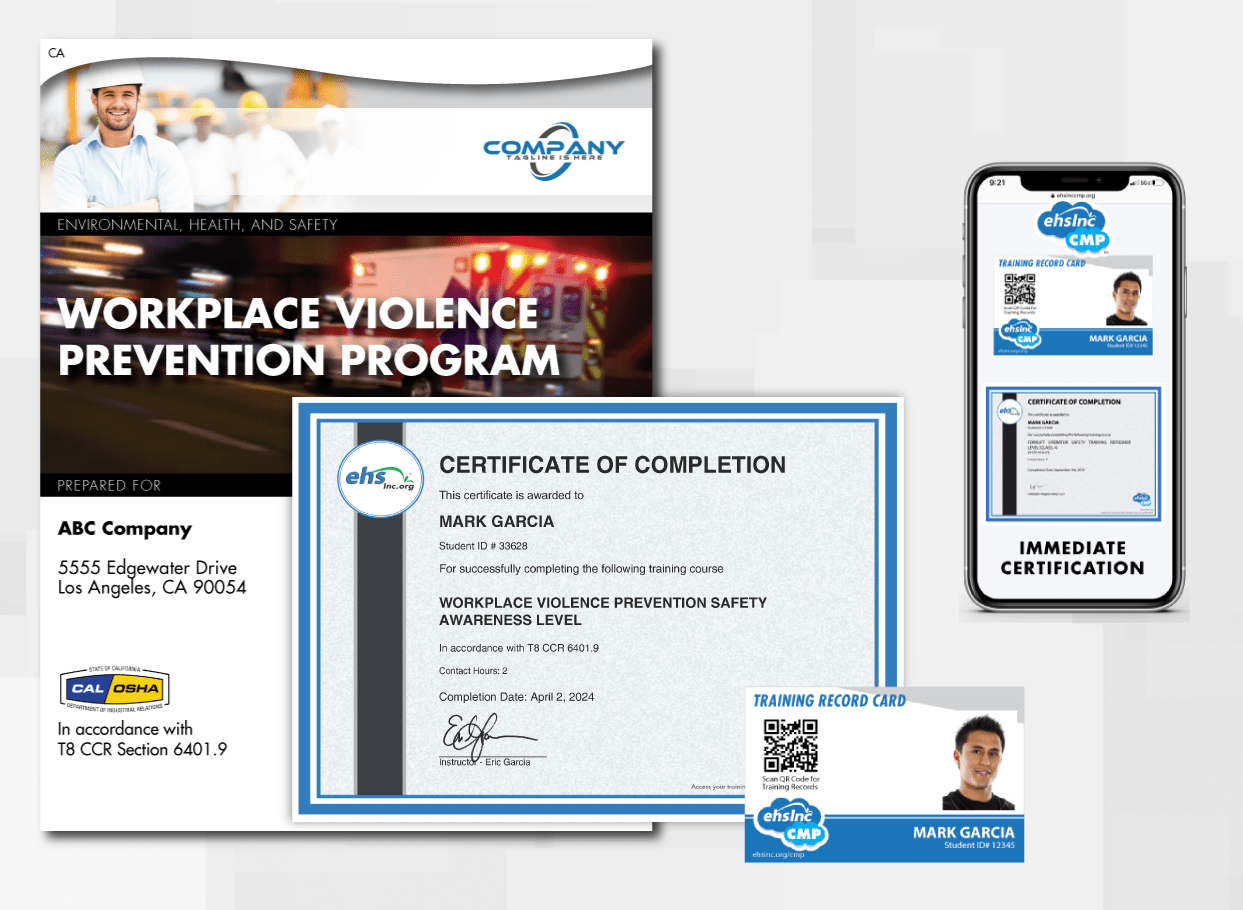Click the 'ENVIRONMENTAL, HEALTH, AND SAFETY' banner text
This screenshot has width=1243, height=910.
pyautogui.click(x=197, y=225)
